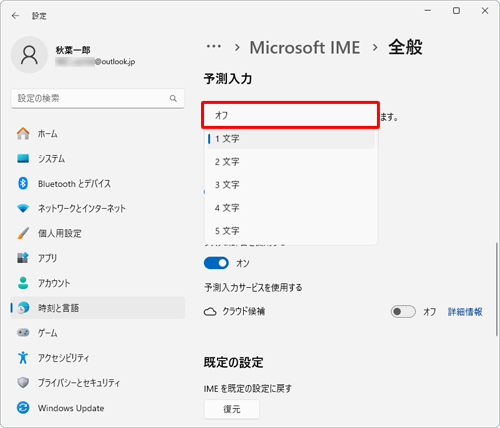Click the システム label in sidebar
This screenshot has height=428, width=500.
(51, 159)
